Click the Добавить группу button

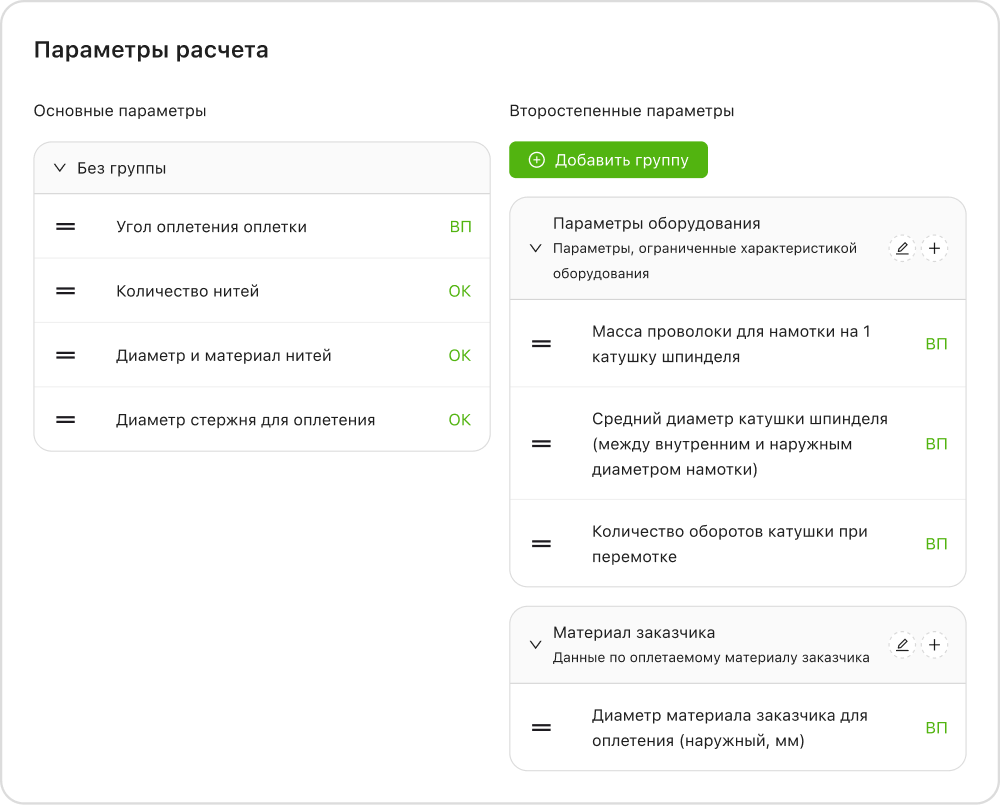click(x=608, y=160)
